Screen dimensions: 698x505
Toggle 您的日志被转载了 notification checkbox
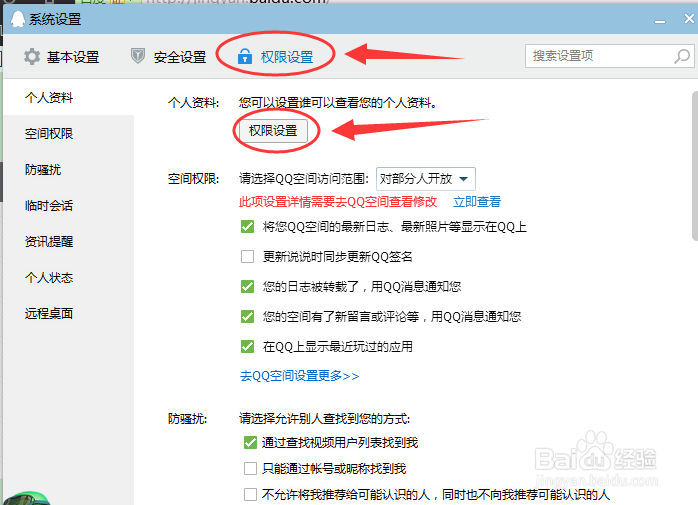pos(248,286)
